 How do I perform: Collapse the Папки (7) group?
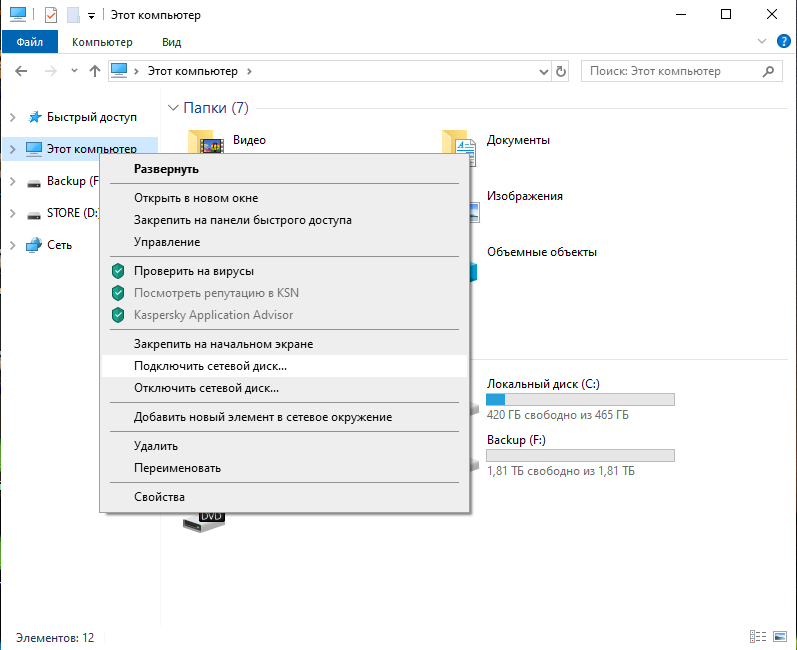[x=173, y=108]
